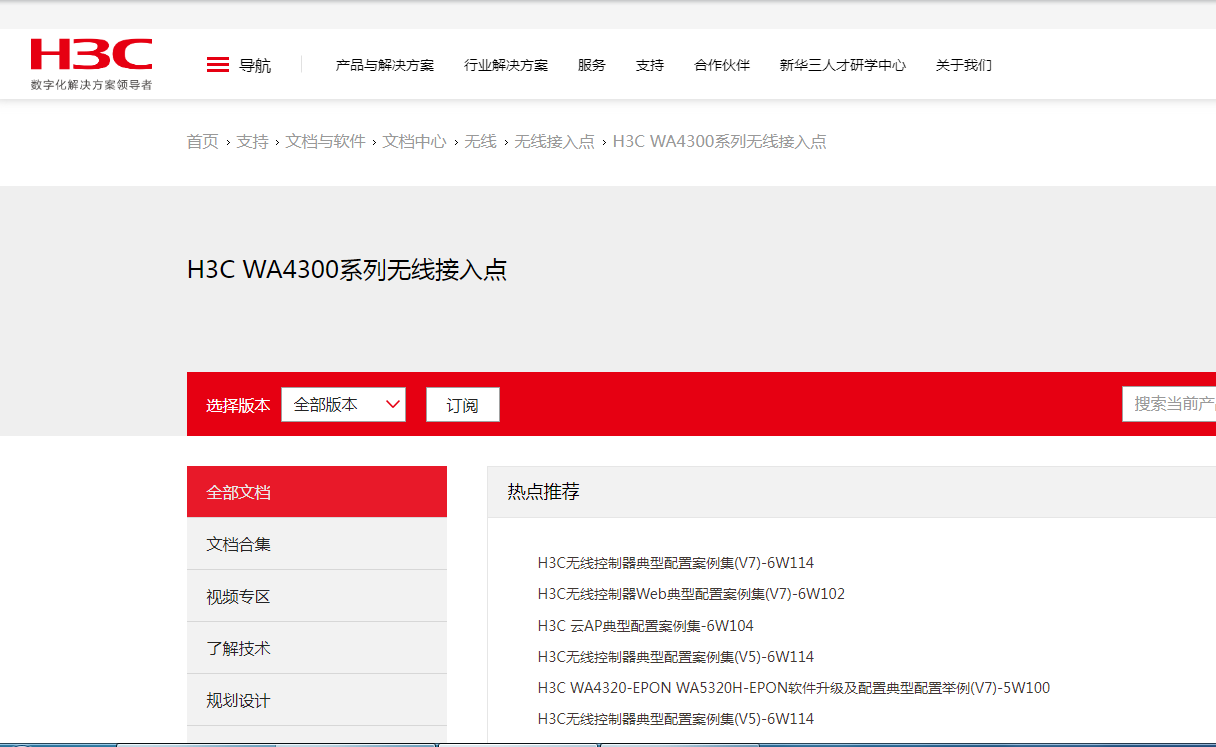This screenshot has height=747, width=1216.
Task: Focus the 搜索当前产品 search field
Action: point(1169,404)
